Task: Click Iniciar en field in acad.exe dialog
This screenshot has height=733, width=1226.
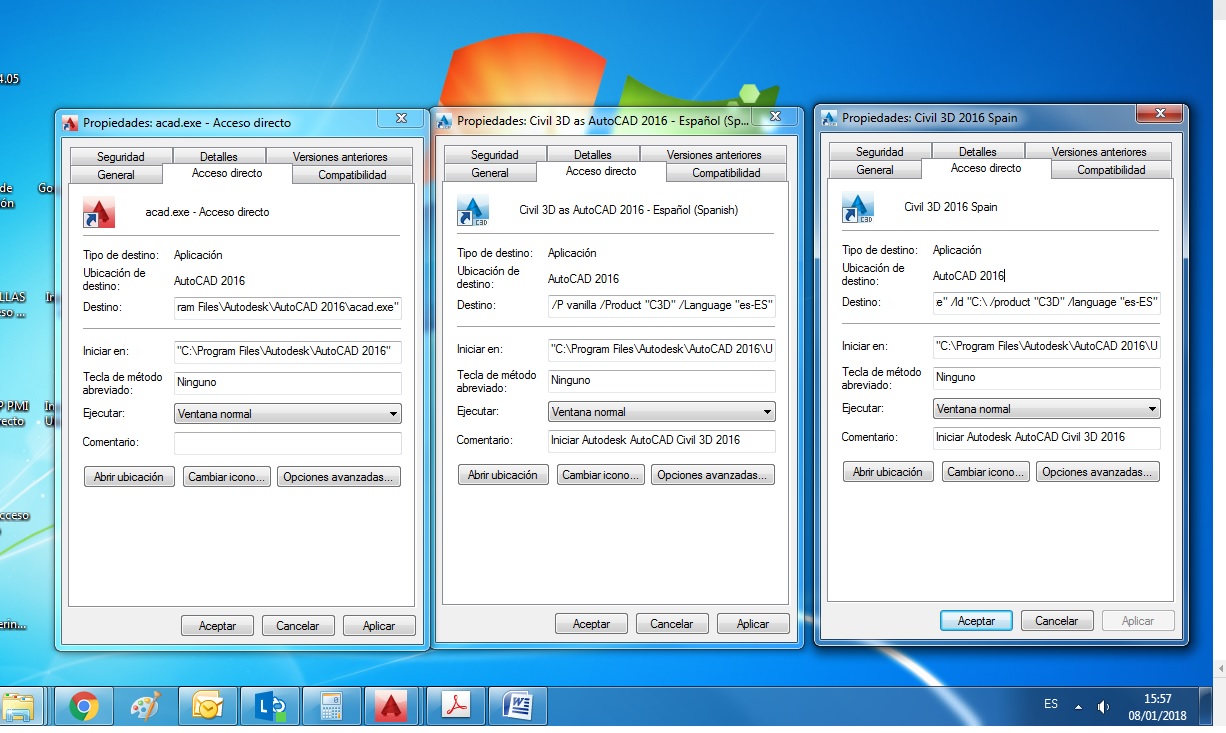Action: click(x=288, y=352)
